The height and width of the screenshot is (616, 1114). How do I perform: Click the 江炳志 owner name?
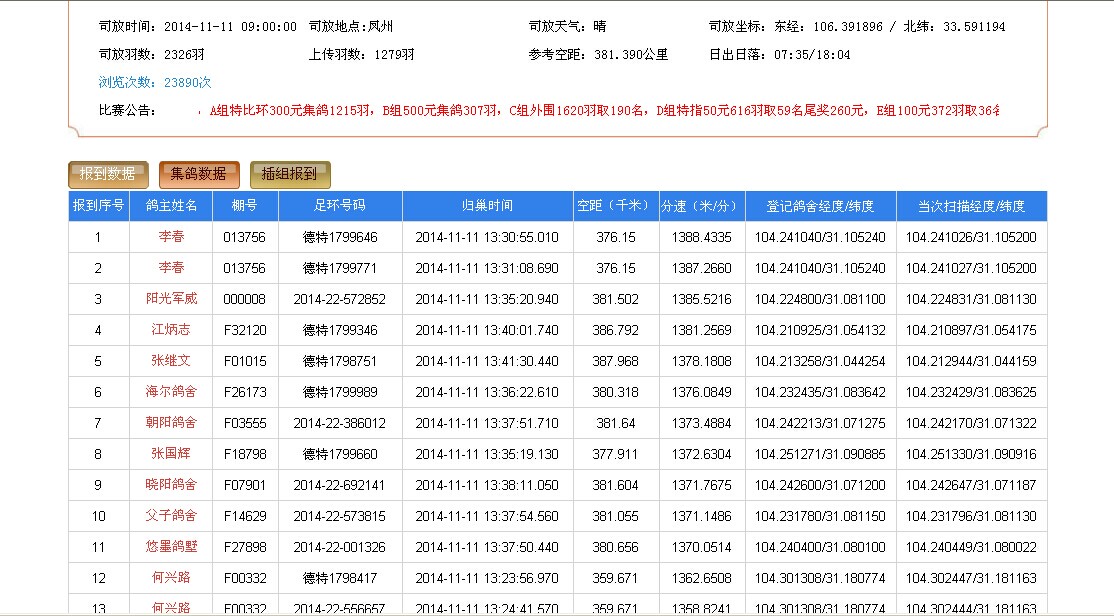pyautogui.click(x=171, y=330)
